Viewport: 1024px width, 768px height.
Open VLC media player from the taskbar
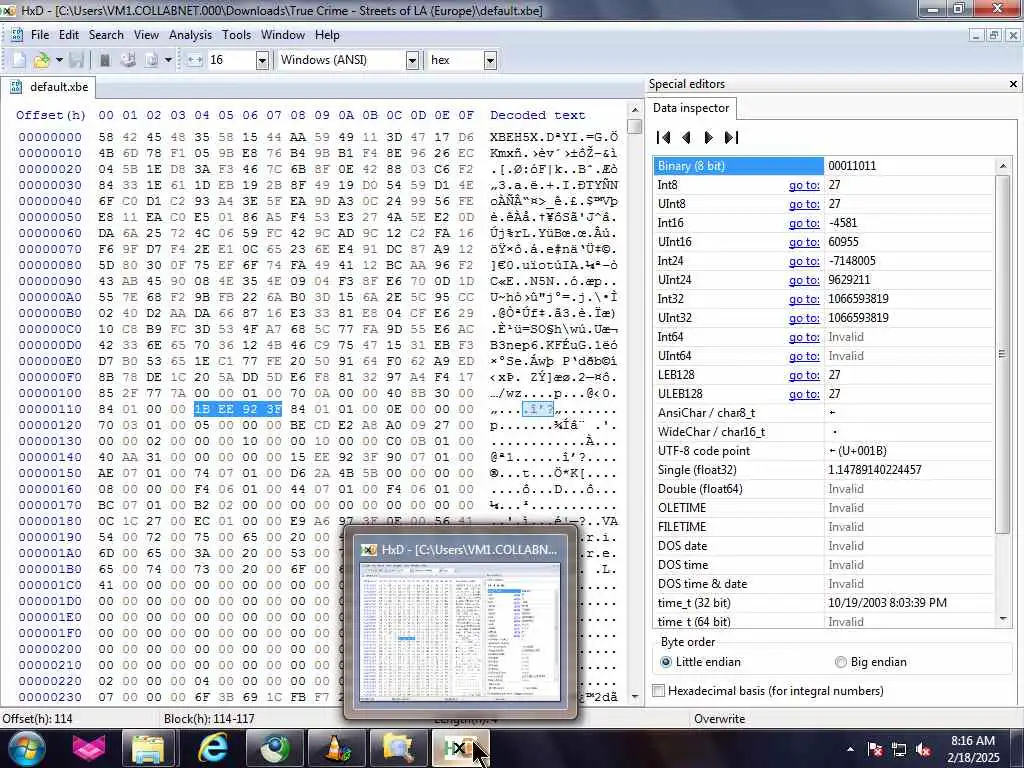(337, 748)
